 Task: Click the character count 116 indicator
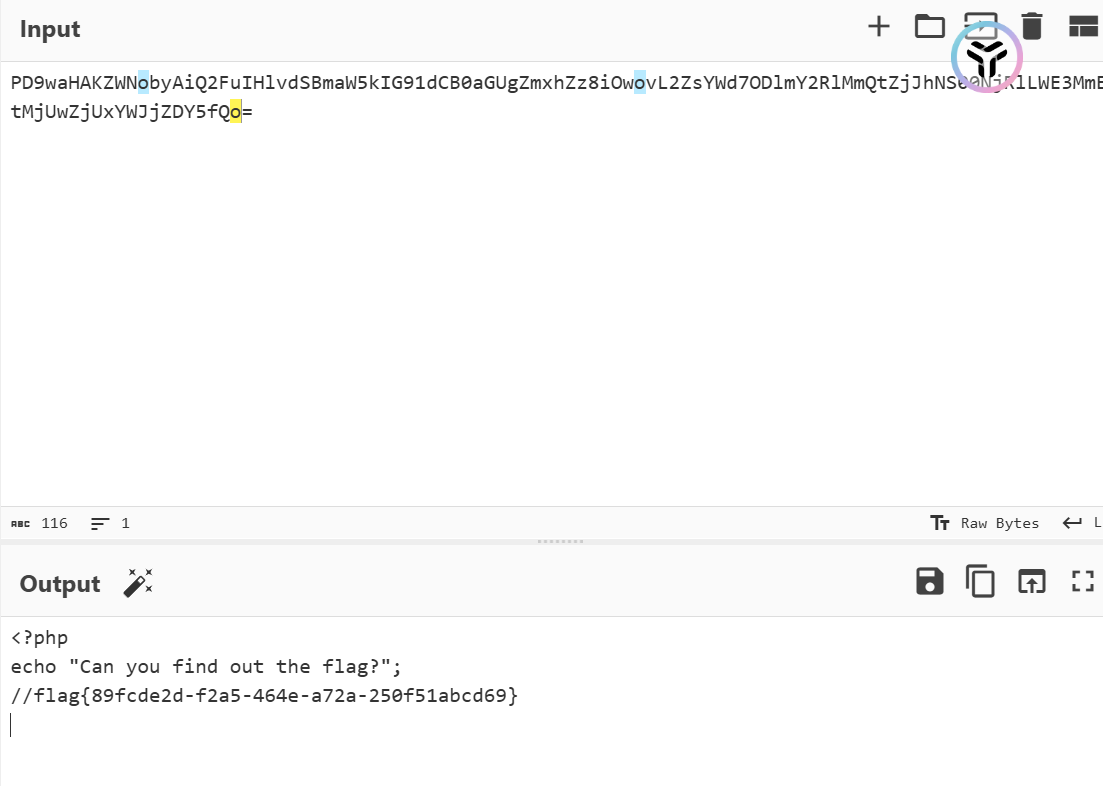pos(39,523)
